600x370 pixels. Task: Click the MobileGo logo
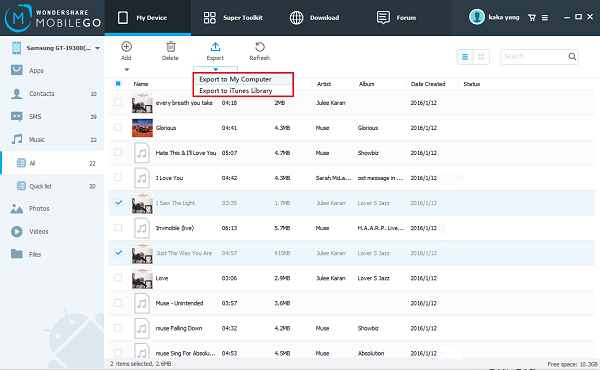(x=53, y=18)
